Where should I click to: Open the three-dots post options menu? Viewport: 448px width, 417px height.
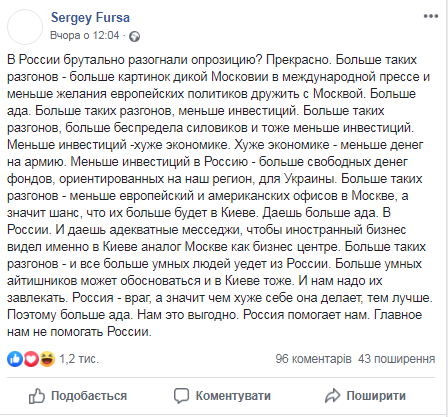tap(431, 16)
